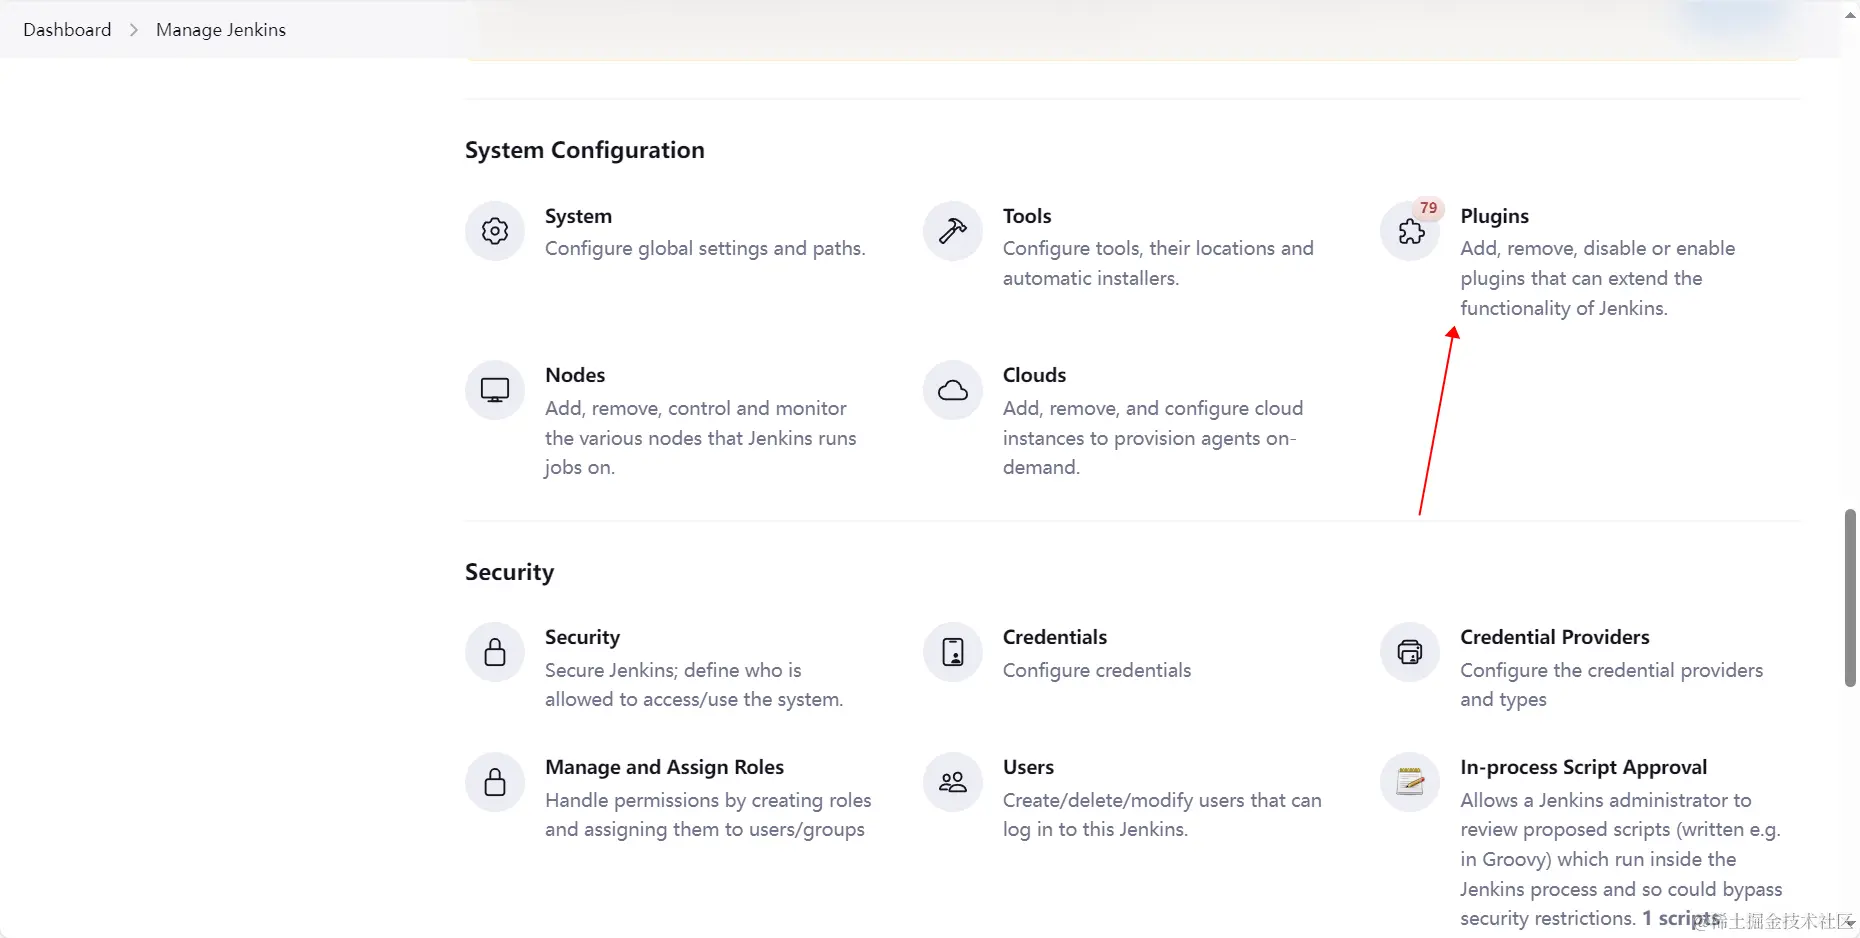Select the Credentials title link
This screenshot has width=1860, height=938.
(x=1055, y=637)
